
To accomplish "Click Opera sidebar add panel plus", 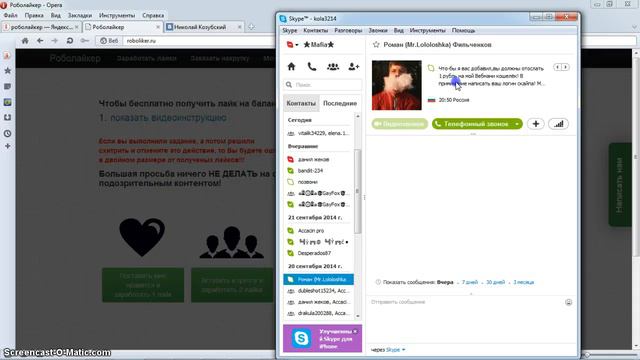I will [x=7, y=146].
